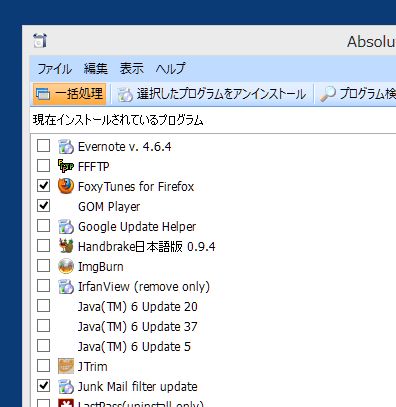Click the ImgBurn disc icon
This screenshot has width=396, height=407.
[66, 266]
